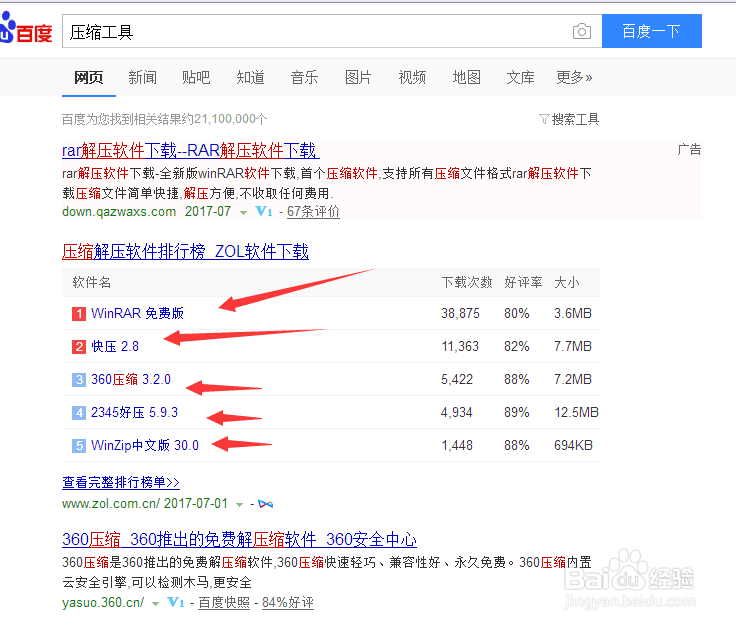Click rating 82% for 快压
This screenshot has width=736, height=627.
[517, 347]
